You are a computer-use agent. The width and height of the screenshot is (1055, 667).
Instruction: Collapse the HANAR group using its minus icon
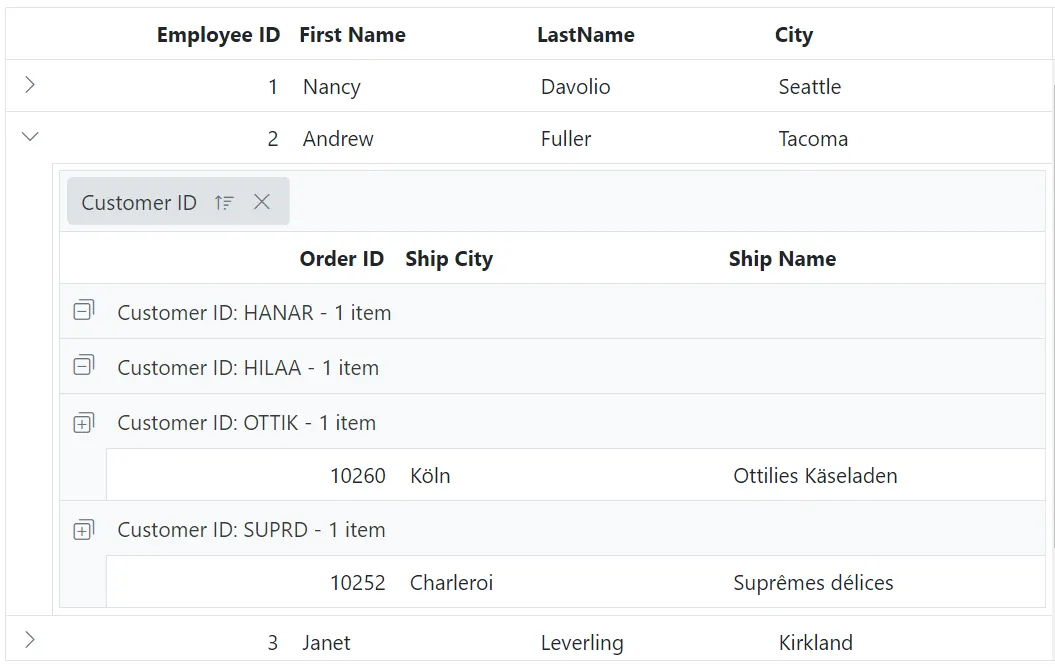click(84, 311)
